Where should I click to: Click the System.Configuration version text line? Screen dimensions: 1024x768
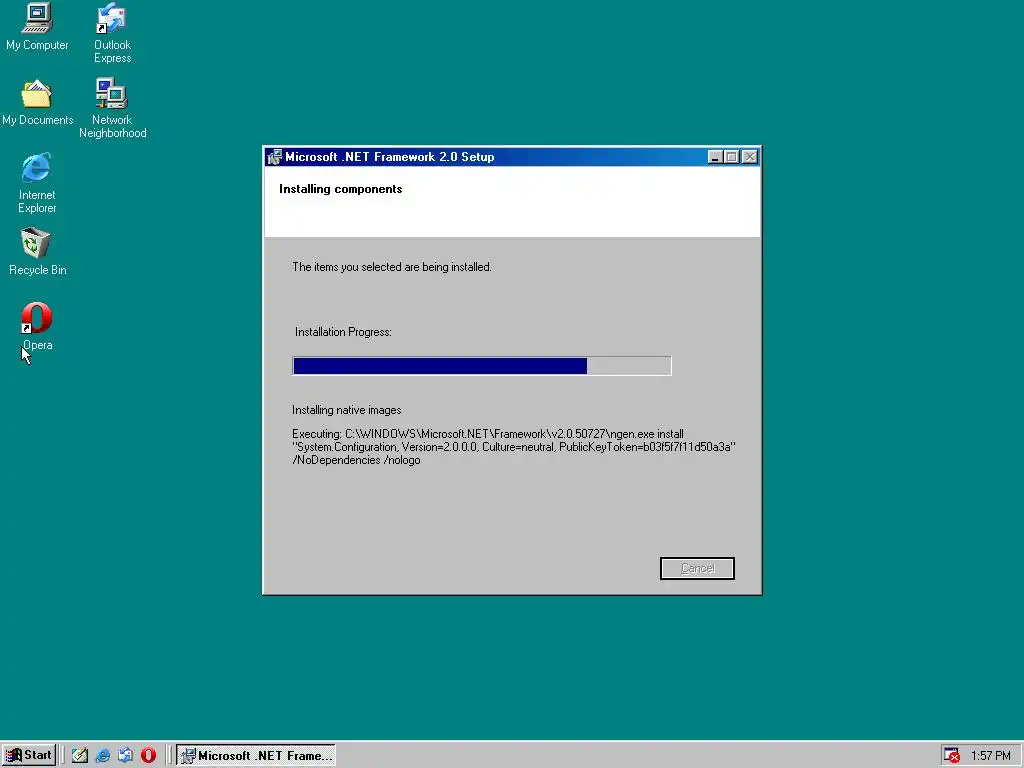(514, 447)
